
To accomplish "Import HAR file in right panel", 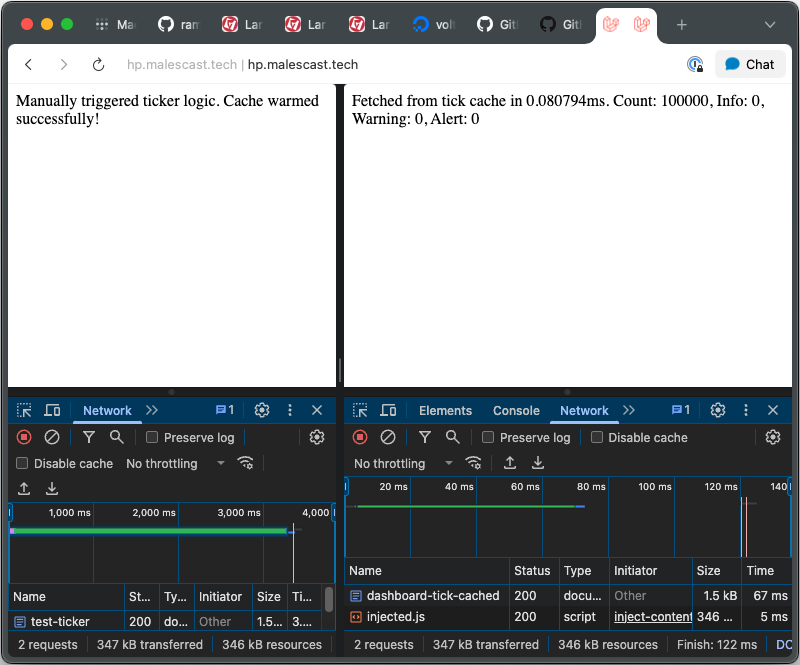I will tap(510, 463).
